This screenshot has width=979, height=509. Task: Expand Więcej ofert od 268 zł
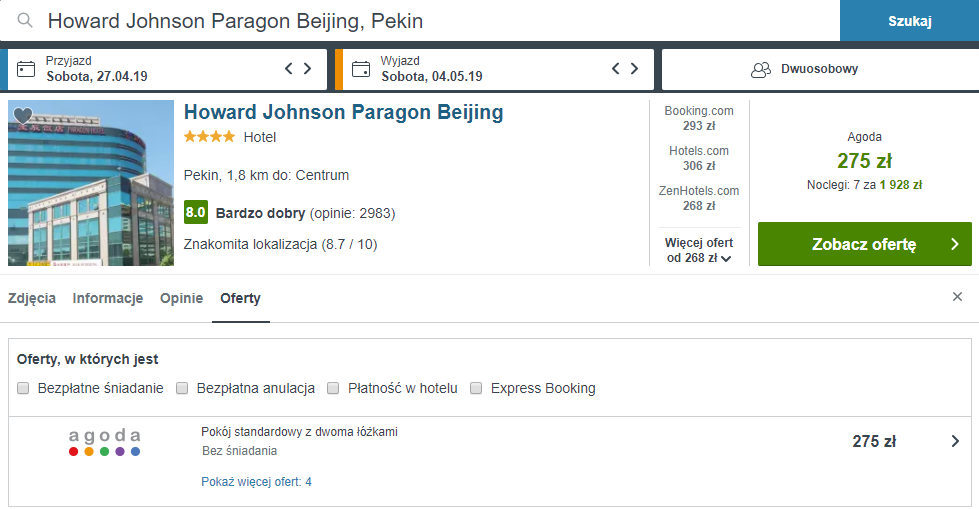699,250
